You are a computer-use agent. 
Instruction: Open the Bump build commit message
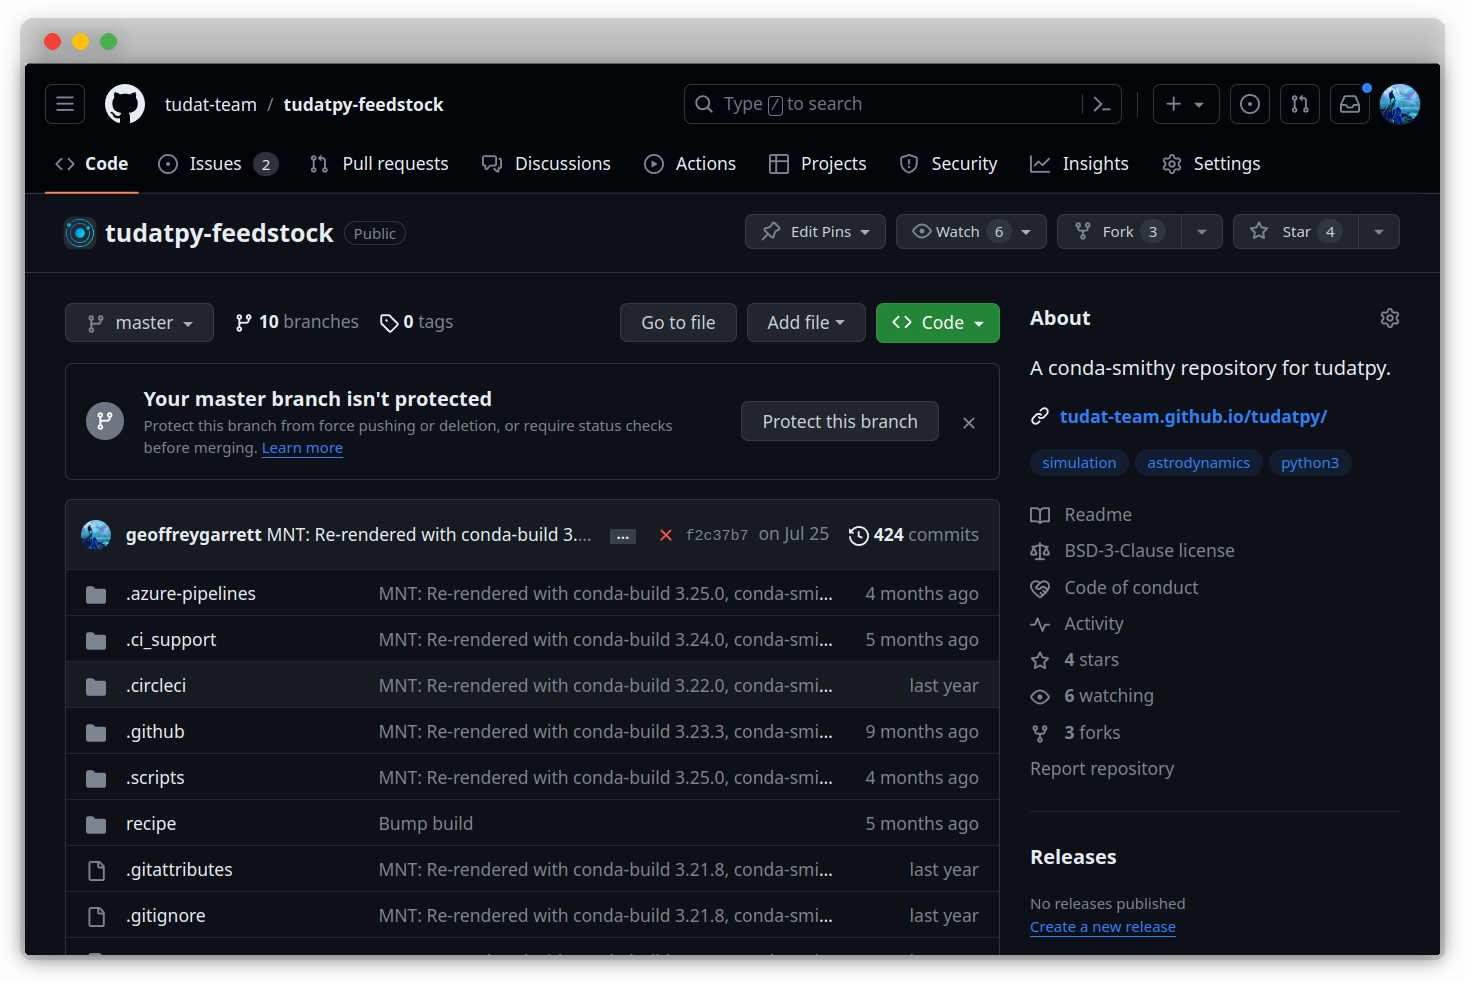pyautogui.click(x=426, y=824)
